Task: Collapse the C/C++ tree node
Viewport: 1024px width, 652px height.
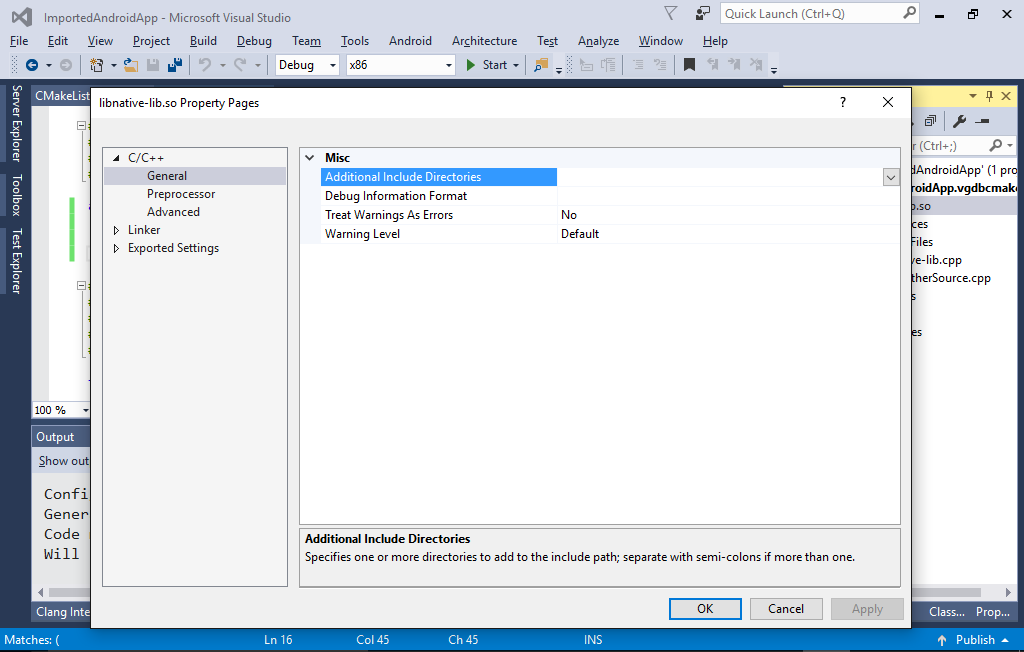Action: [116, 158]
